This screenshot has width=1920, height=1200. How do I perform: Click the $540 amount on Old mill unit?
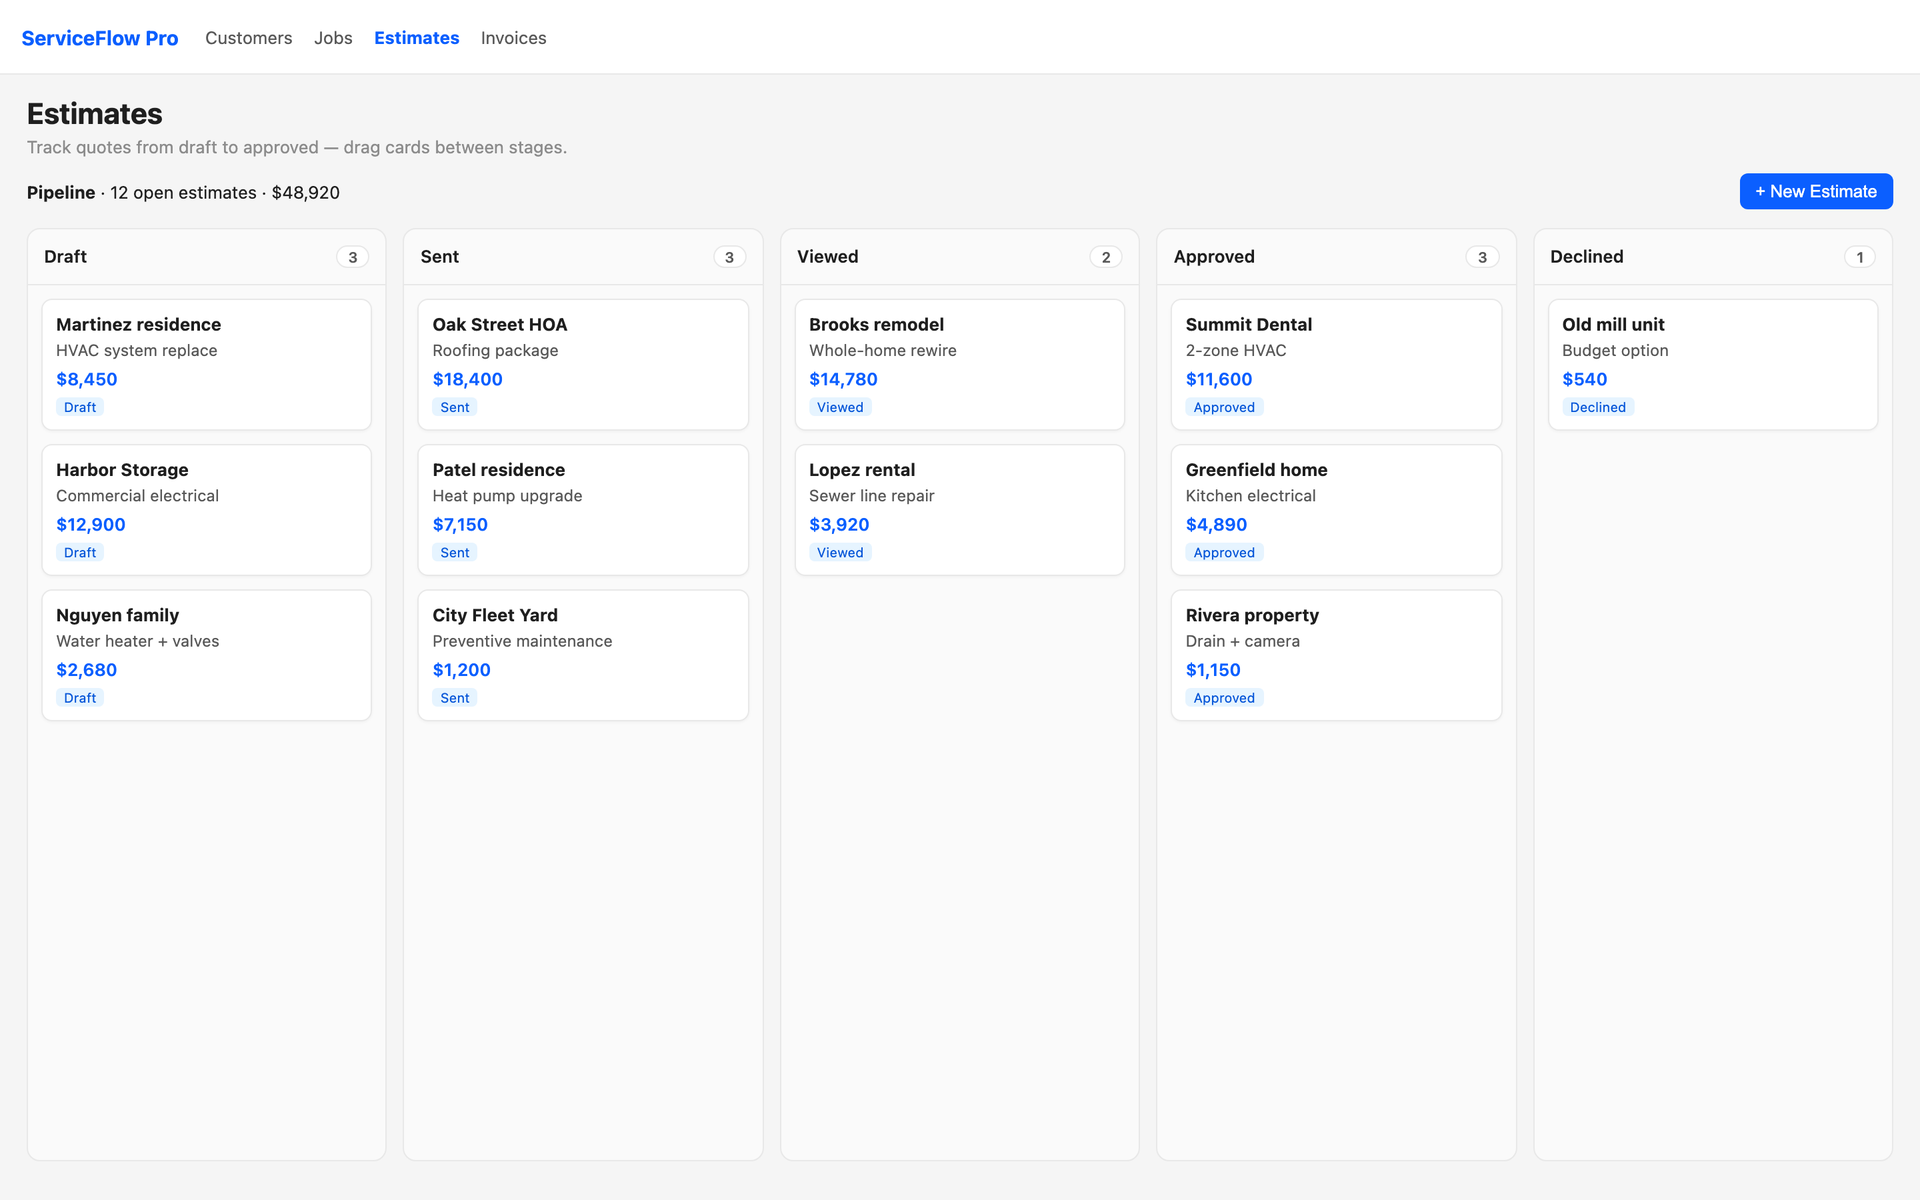tap(1585, 379)
